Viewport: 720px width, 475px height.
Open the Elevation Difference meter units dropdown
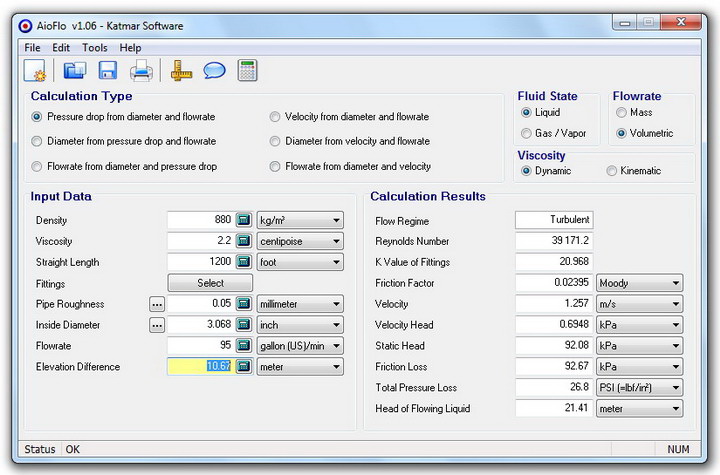pyautogui.click(x=300, y=367)
